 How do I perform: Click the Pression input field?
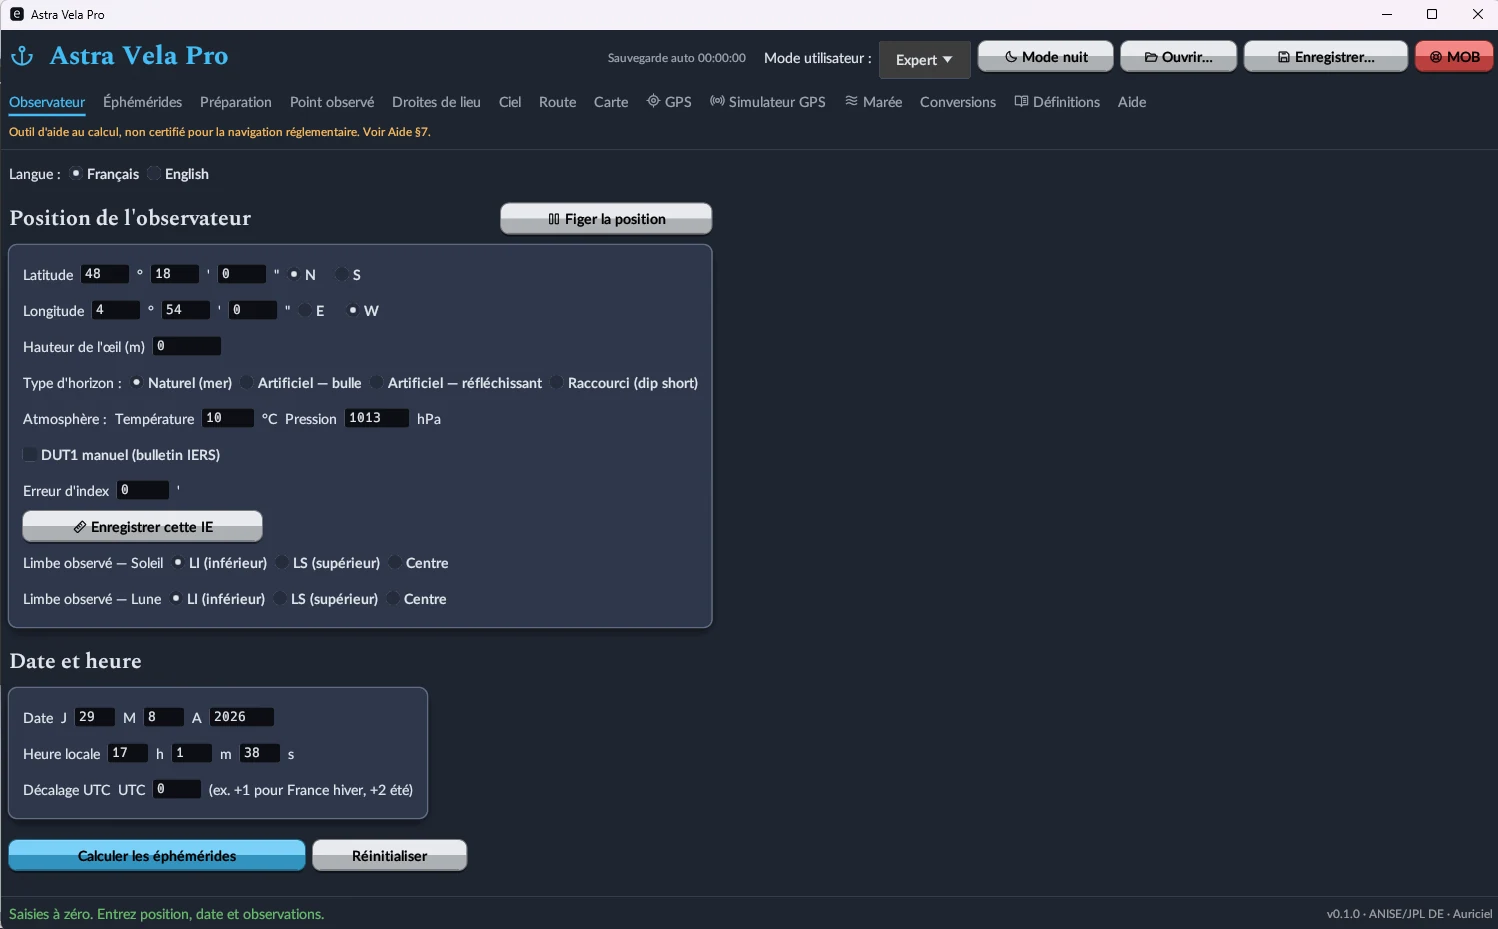(377, 418)
